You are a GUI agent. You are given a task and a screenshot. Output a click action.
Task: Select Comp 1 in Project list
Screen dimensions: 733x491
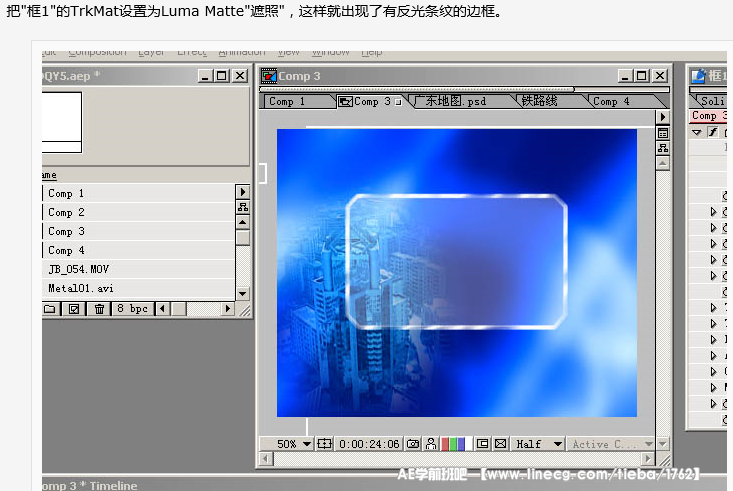tap(138, 193)
